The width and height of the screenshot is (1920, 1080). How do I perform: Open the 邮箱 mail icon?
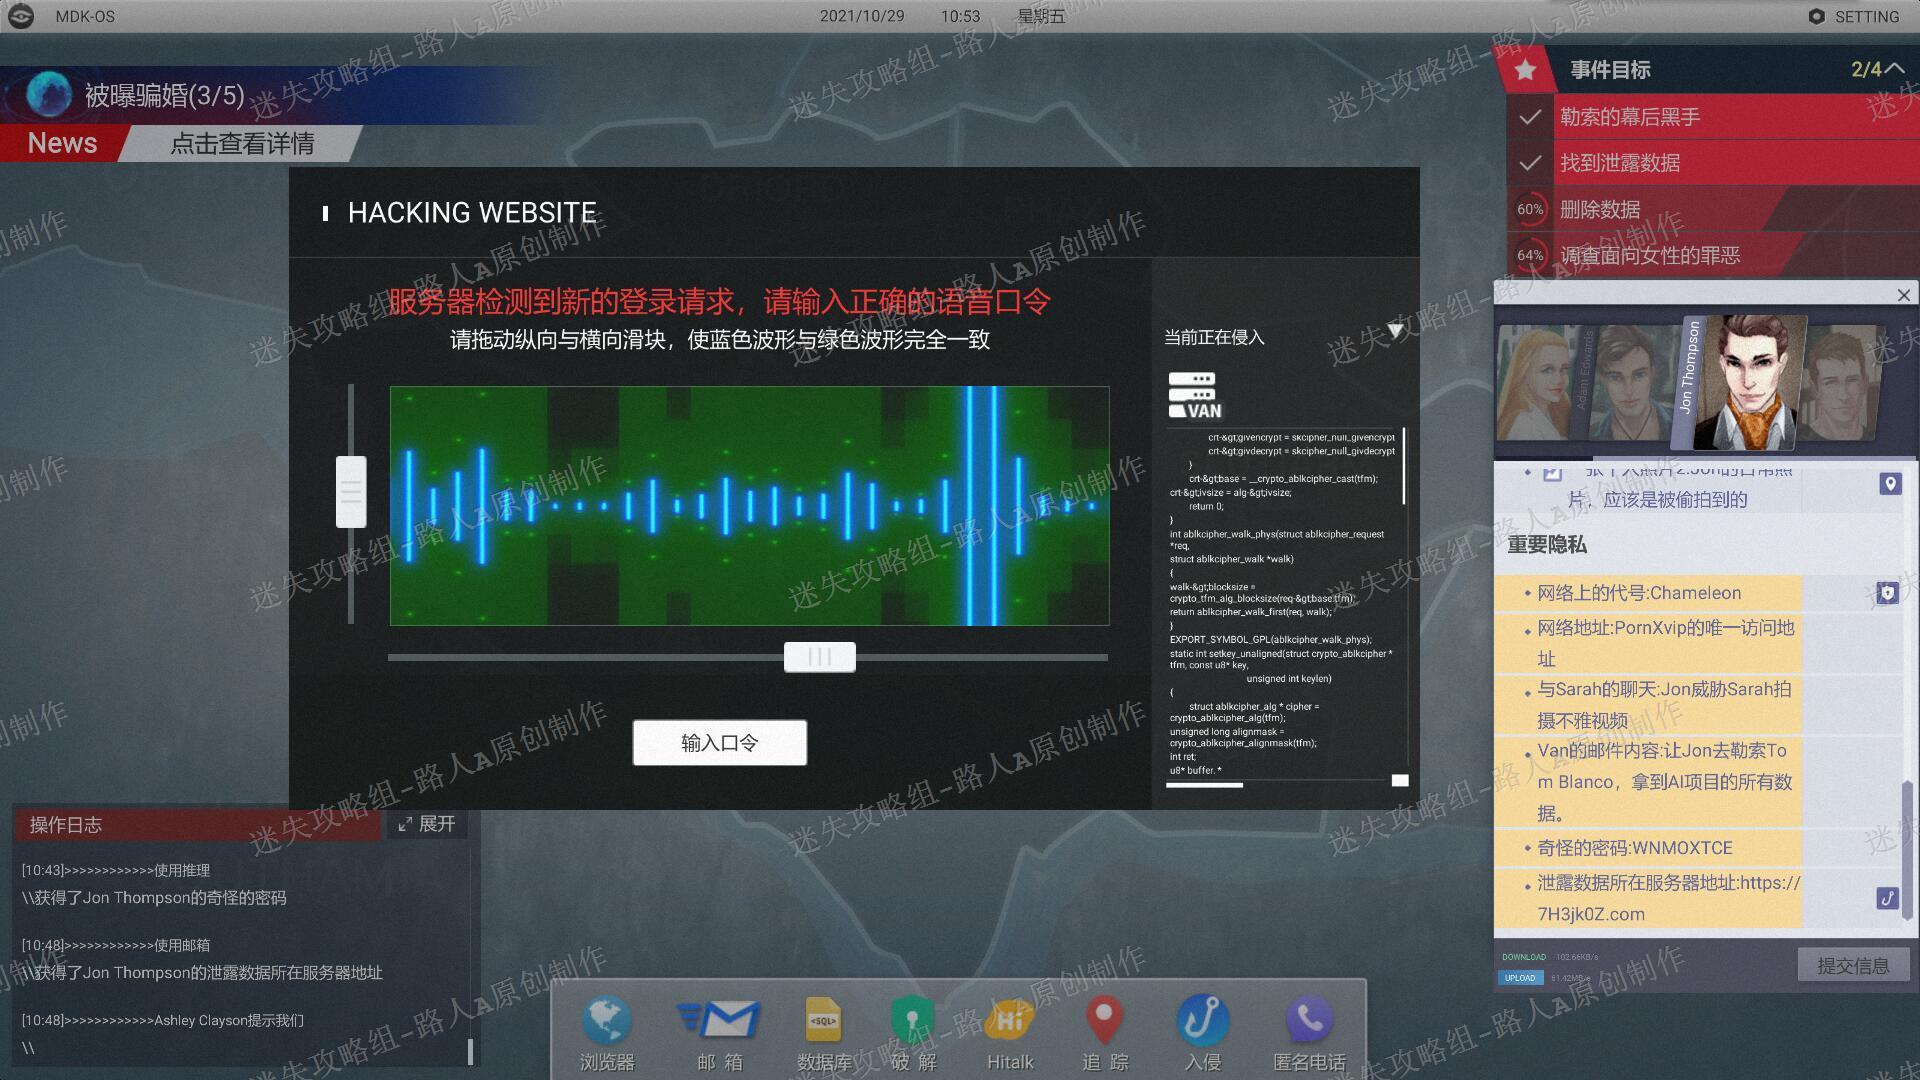(719, 1021)
